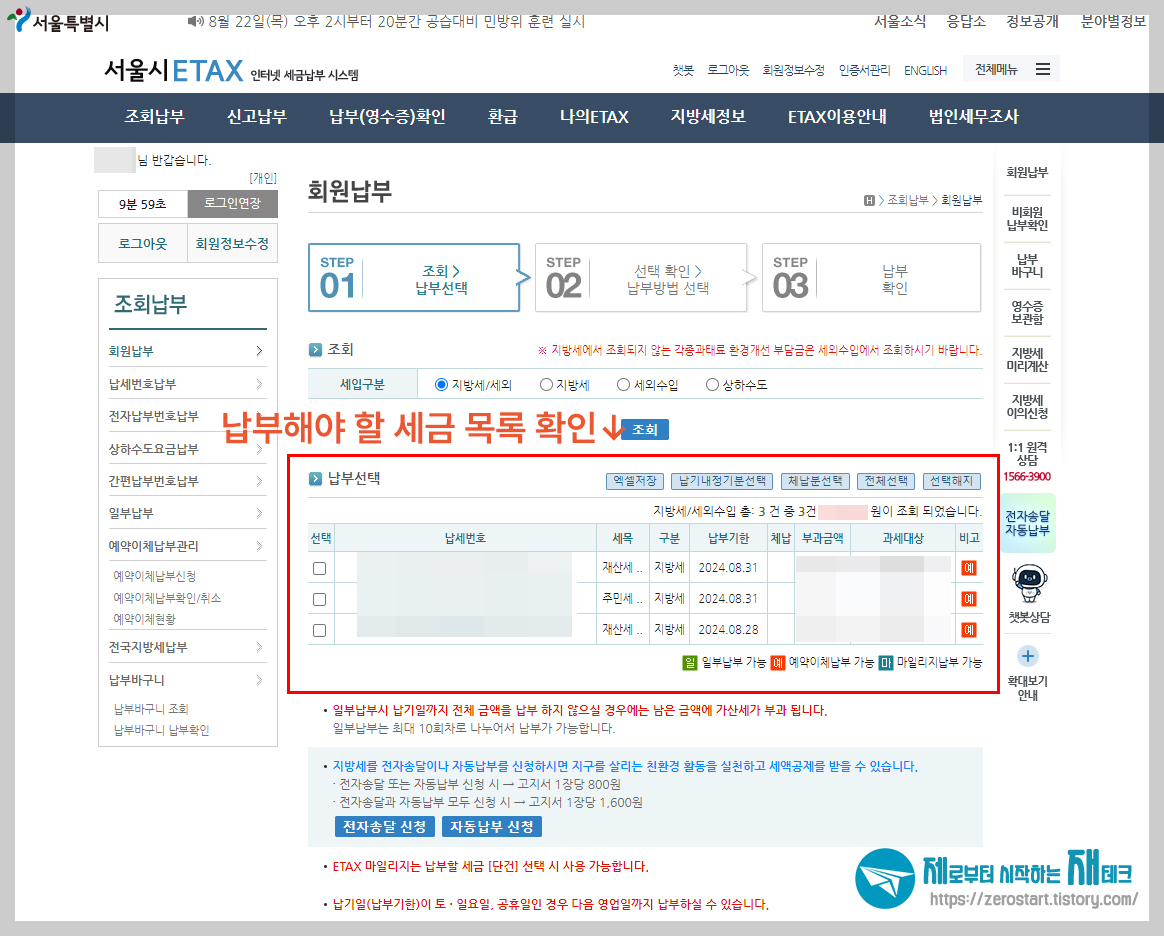Select the 상하수도 radio button
Viewport: 1164px width, 936px height.
pos(713,384)
